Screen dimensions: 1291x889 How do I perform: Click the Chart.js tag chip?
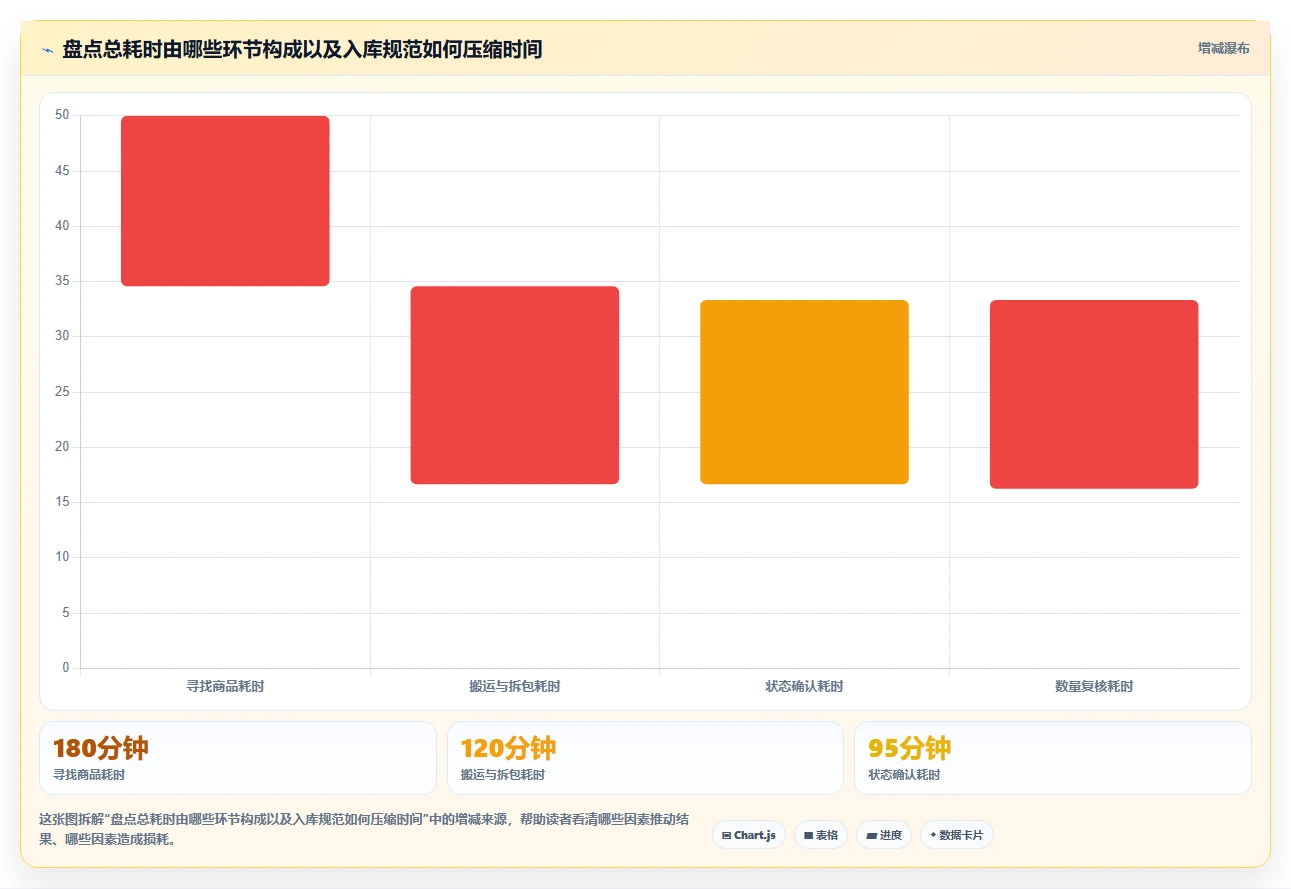(x=749, y=835)
